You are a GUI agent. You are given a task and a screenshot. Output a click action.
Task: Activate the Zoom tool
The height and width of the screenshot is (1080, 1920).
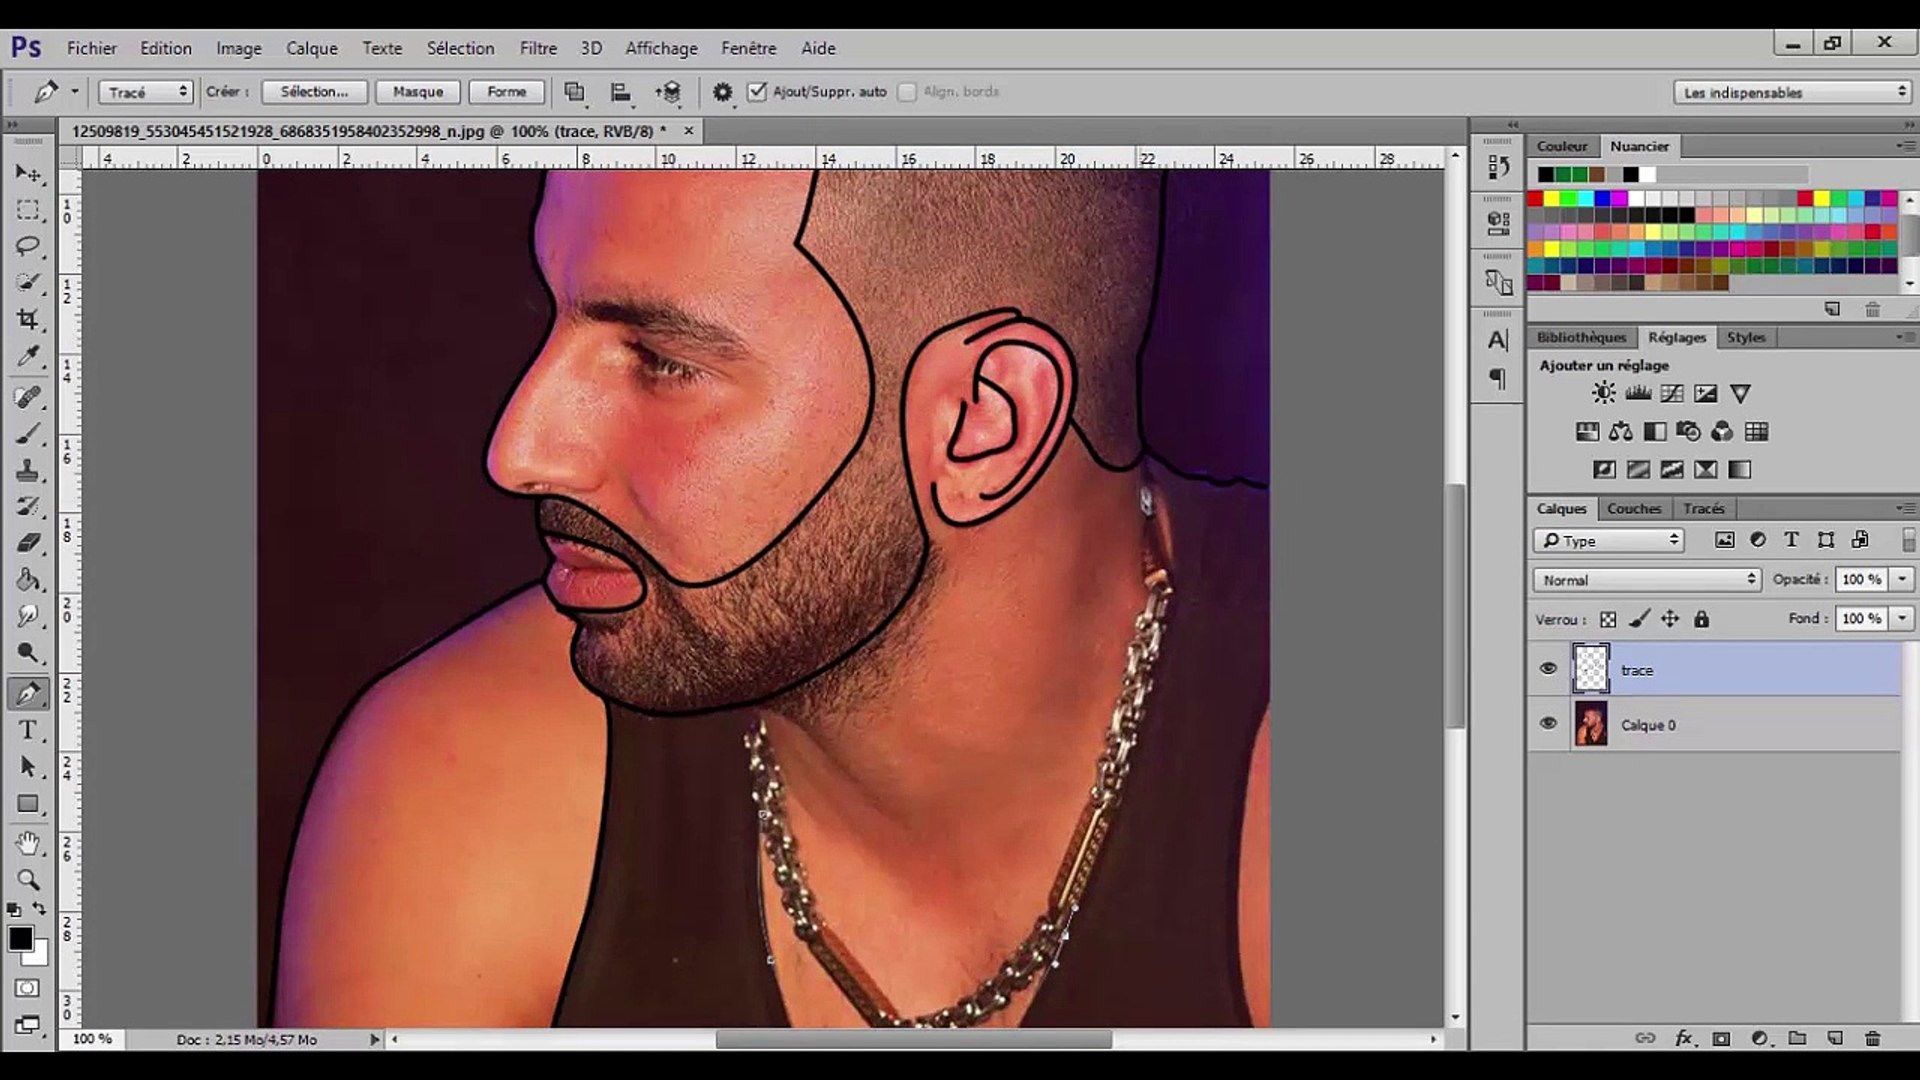click(x=28, y=880)
